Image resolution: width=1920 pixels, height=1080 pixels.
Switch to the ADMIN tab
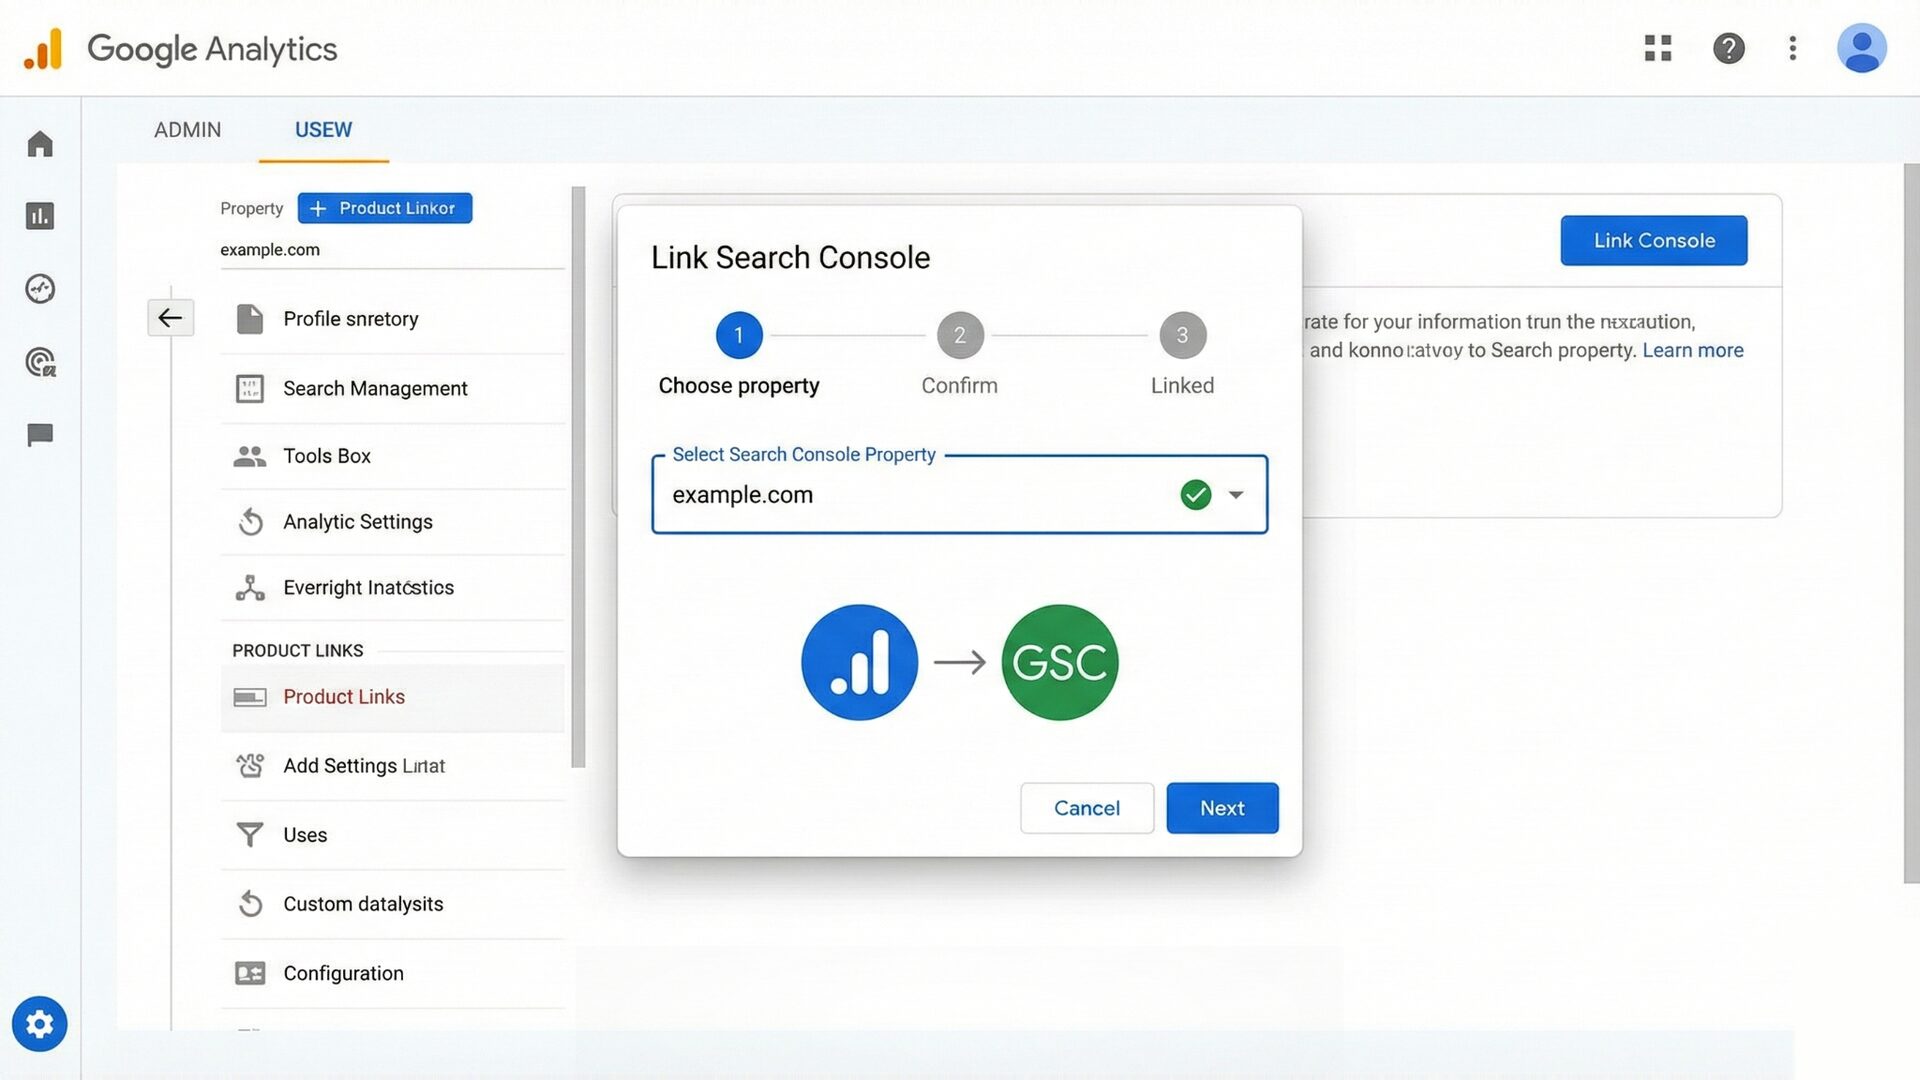[187, 129]
